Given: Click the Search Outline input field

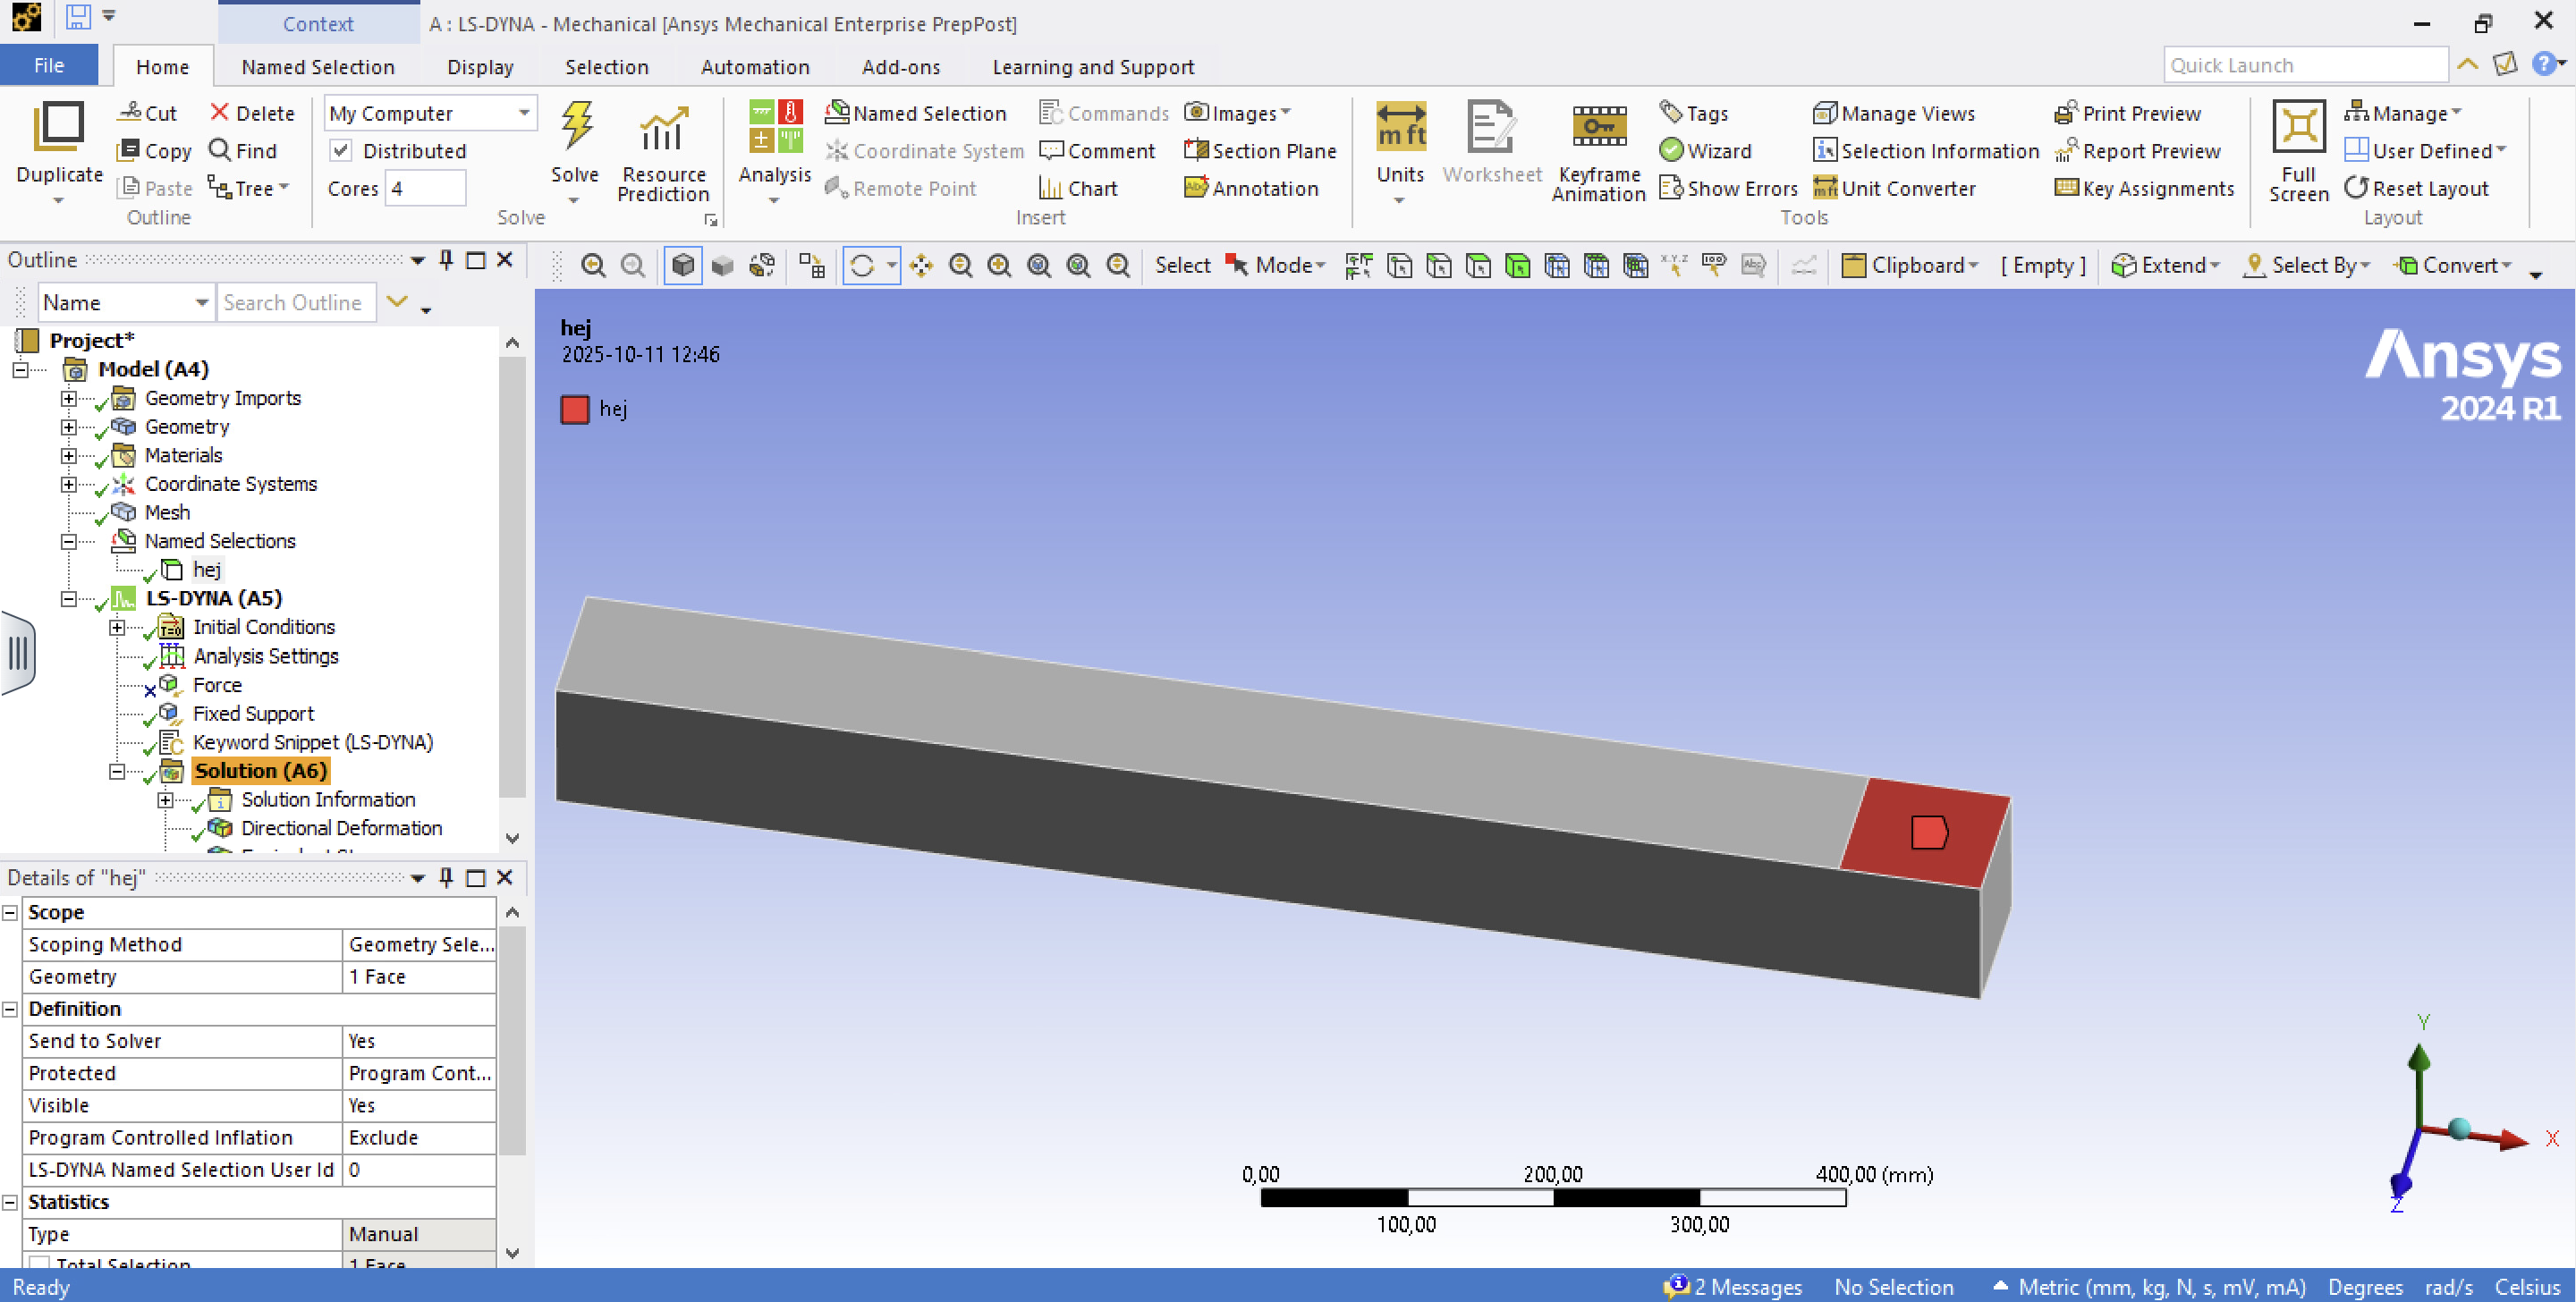Looking at the screenshot, I should (x=296, y=302).
